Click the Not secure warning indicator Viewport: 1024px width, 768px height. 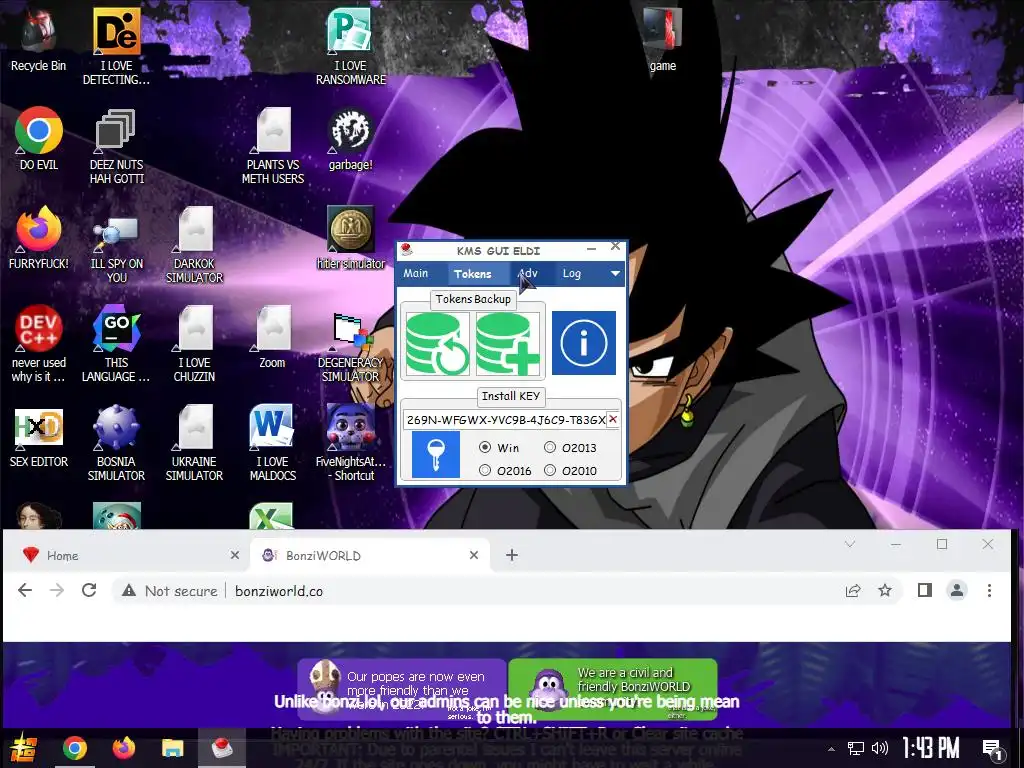pos(169,591)
